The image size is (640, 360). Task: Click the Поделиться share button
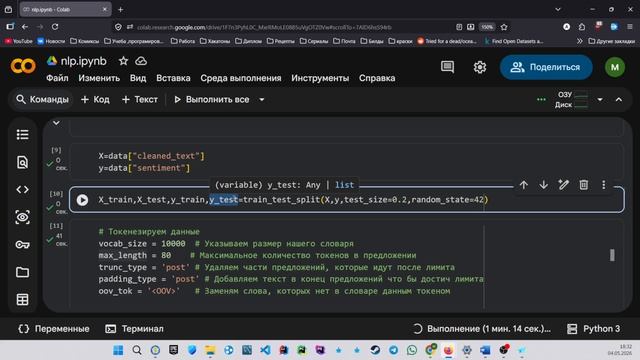pyautogui.click(x=546, y=67)
